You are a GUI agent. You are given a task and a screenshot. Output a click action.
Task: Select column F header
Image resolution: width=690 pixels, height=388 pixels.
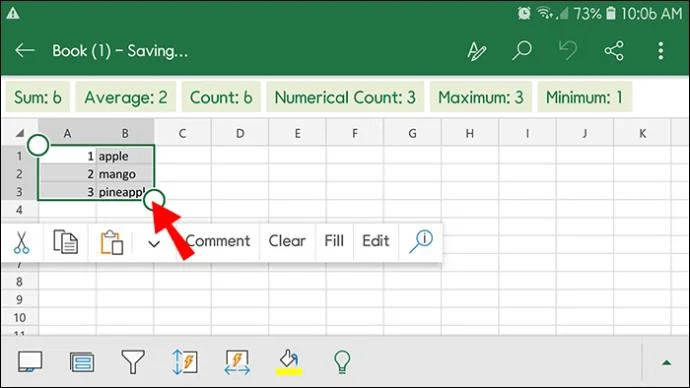355,133
